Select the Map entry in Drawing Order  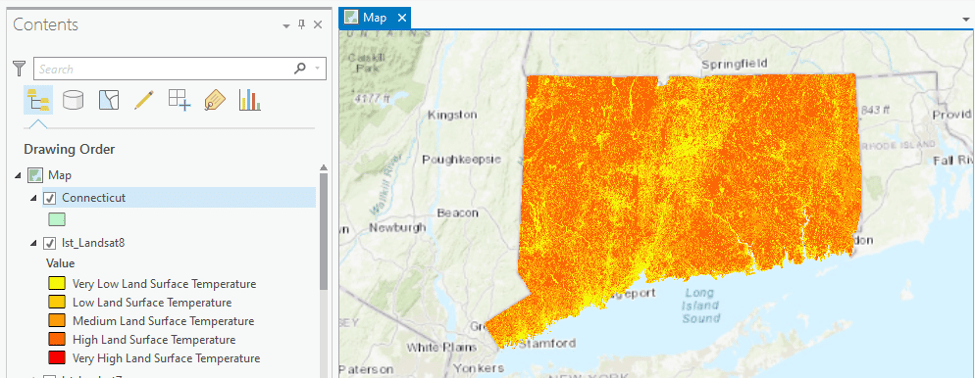60,176
